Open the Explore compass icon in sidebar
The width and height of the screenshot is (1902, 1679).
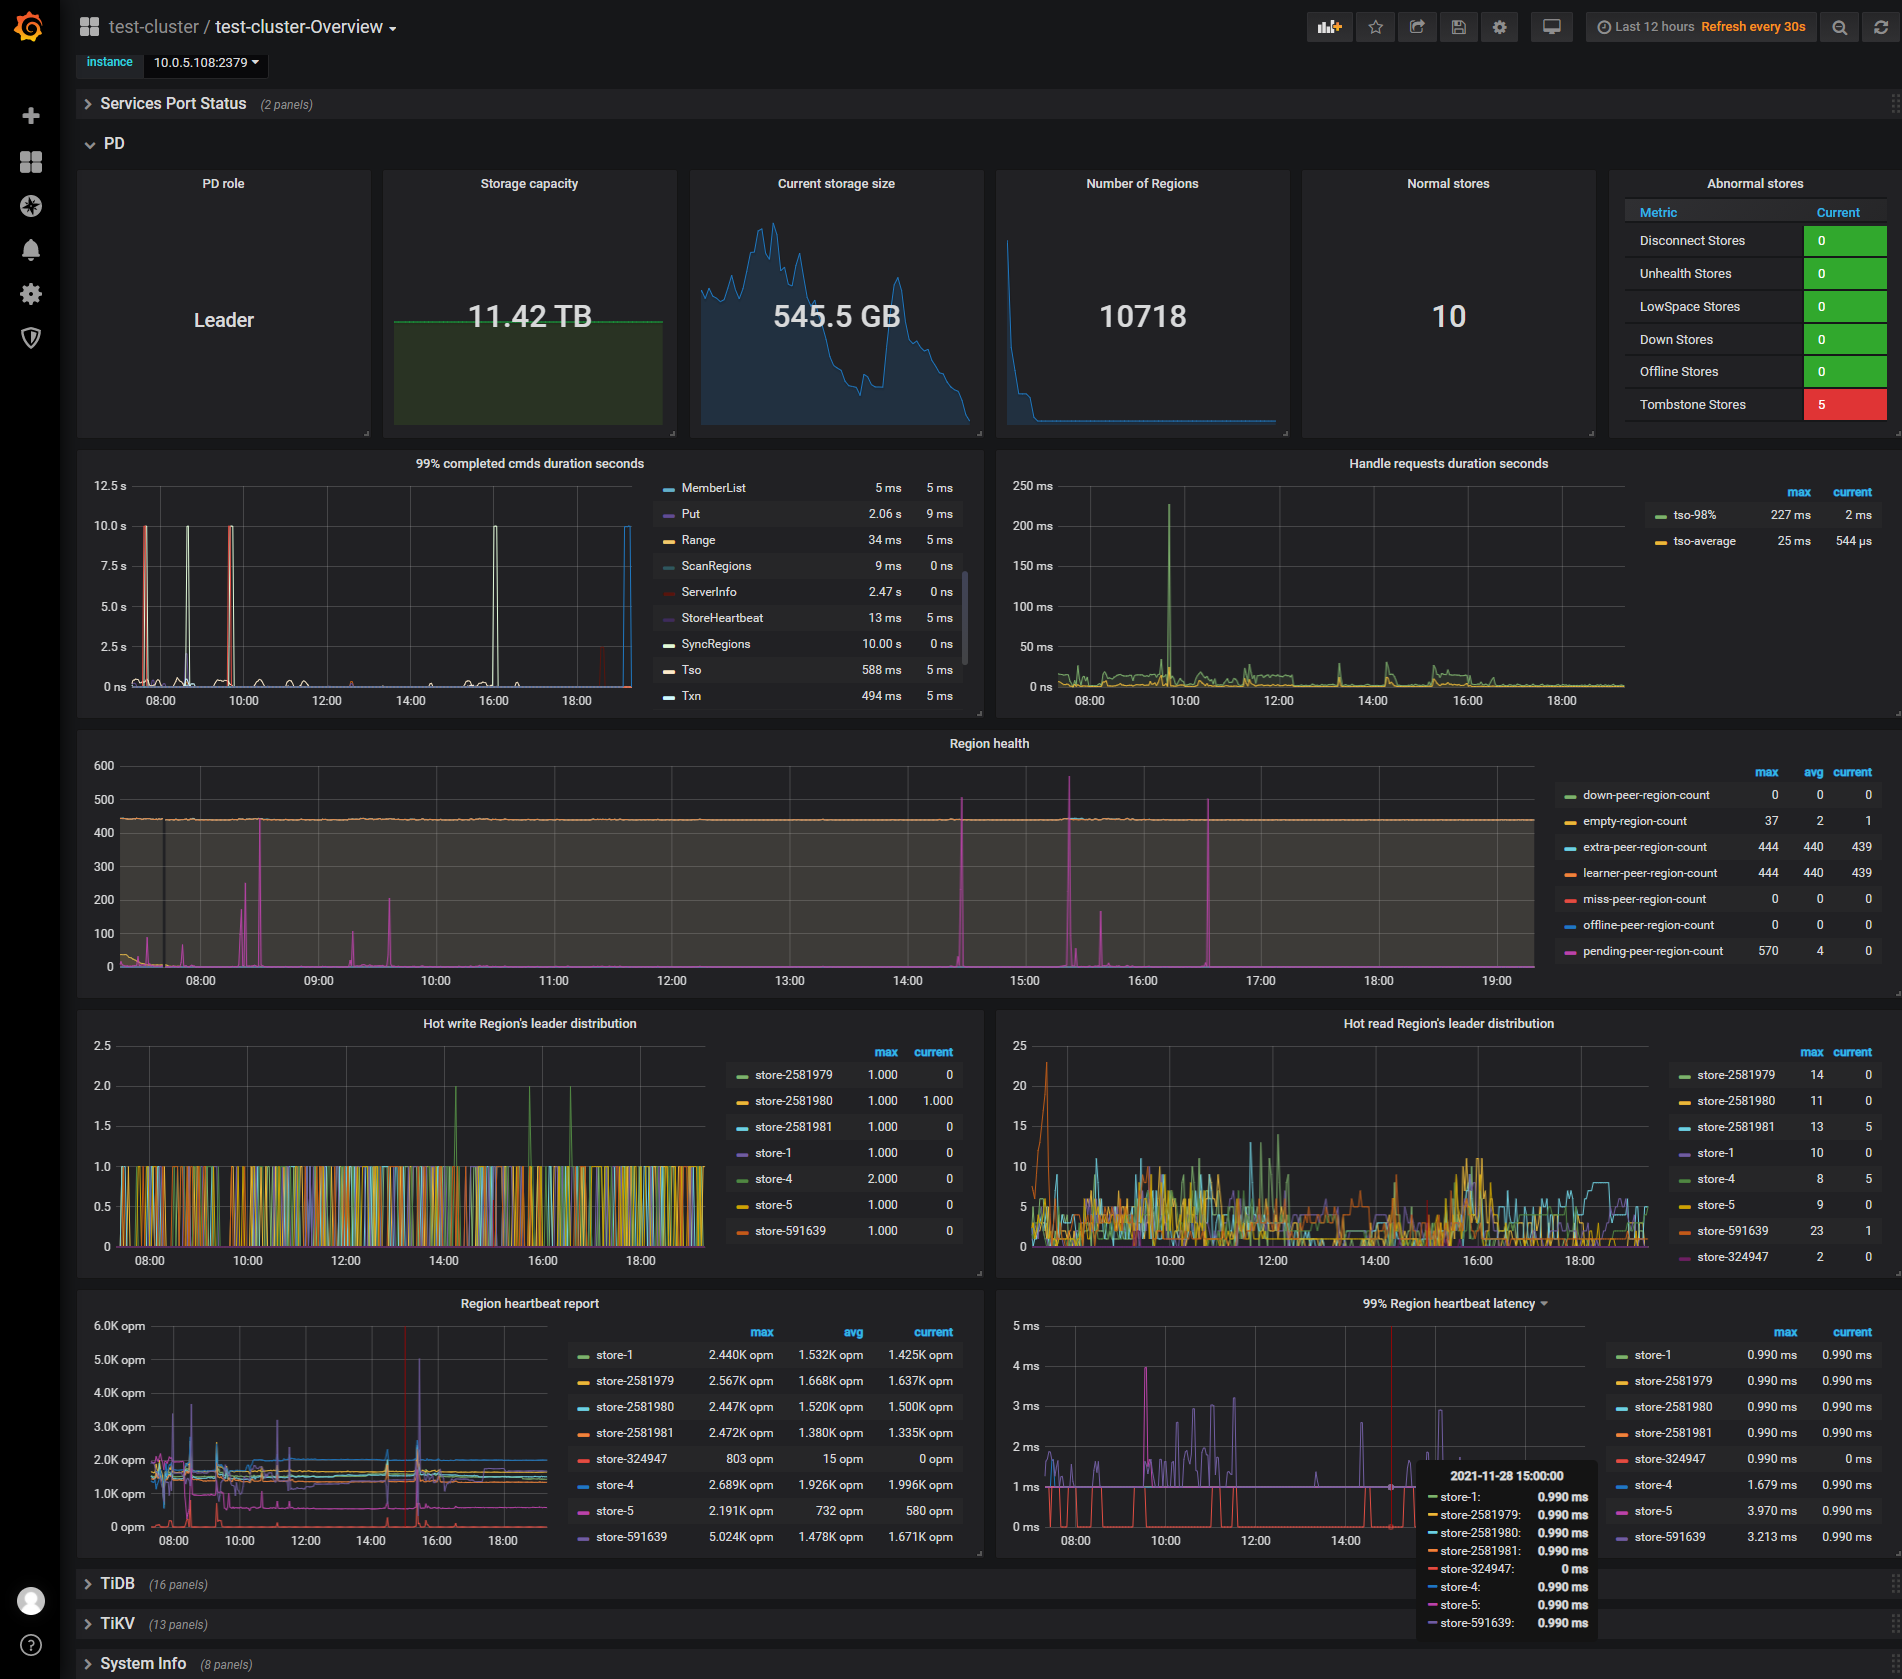click(31, 206)
